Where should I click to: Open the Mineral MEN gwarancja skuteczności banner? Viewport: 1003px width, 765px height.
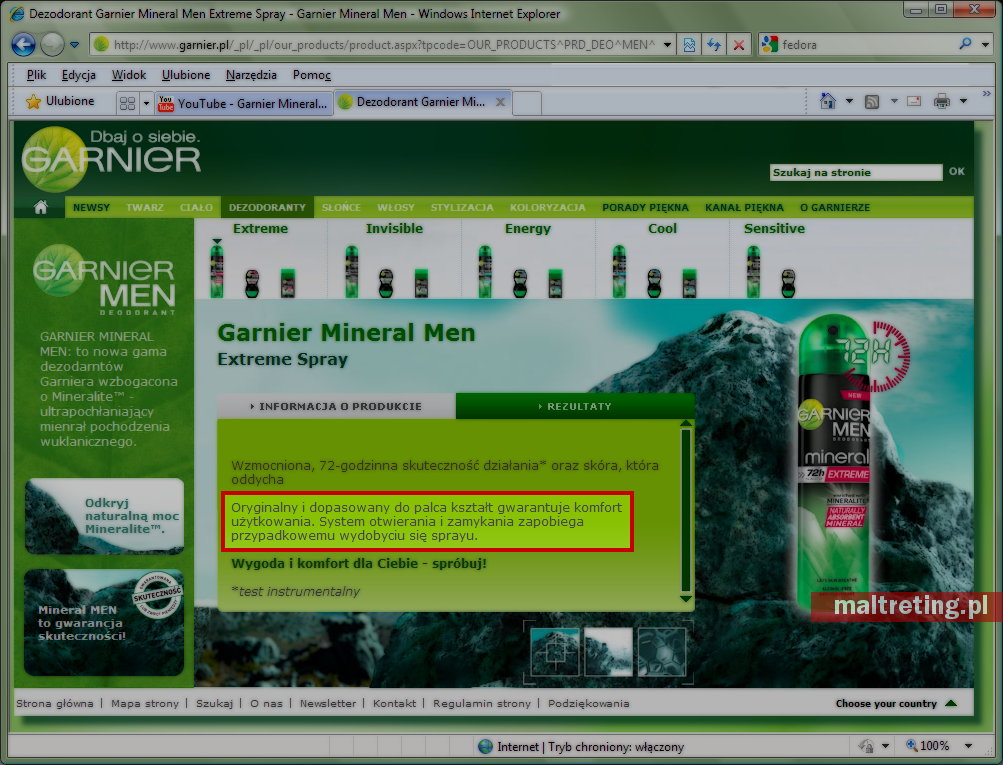click(104, 622)
